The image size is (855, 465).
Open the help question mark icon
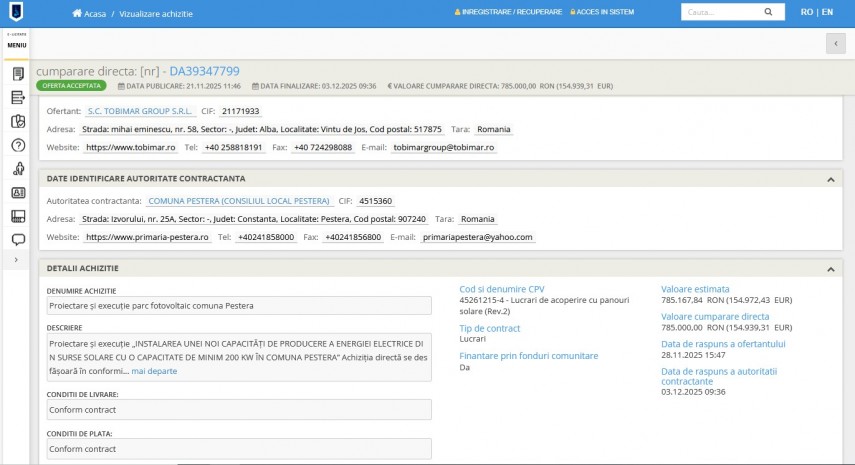17,145
